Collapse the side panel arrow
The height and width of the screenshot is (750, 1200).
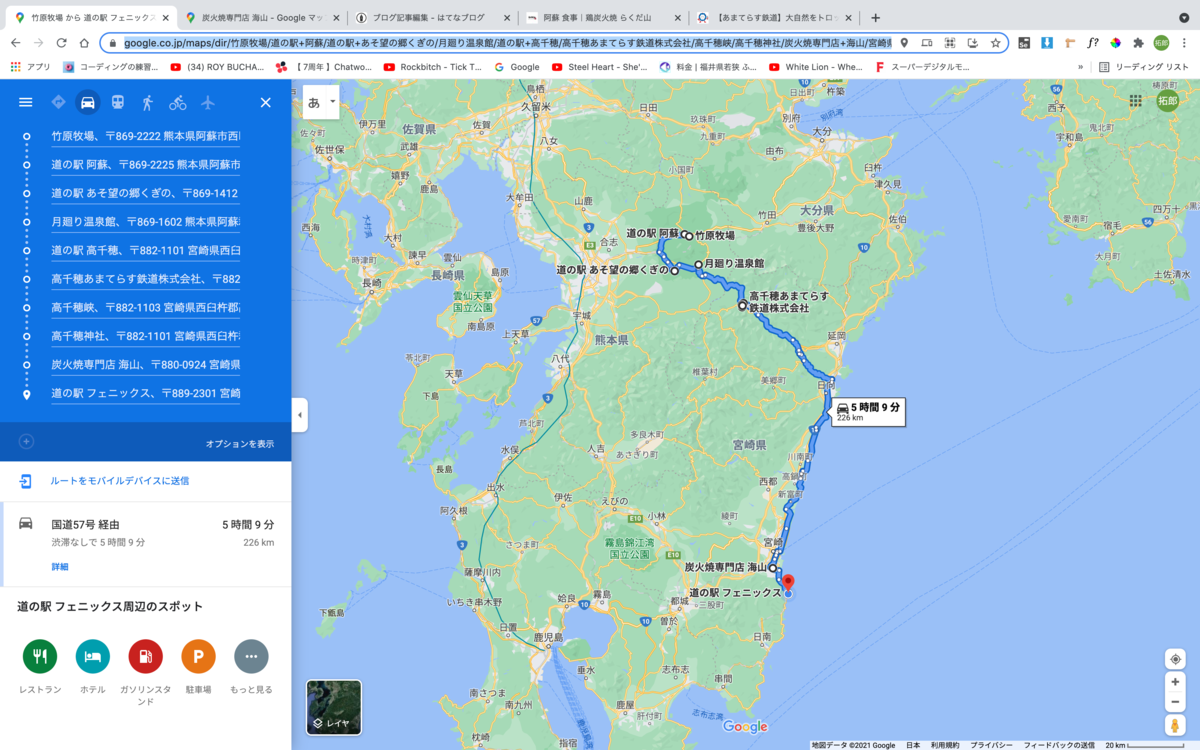298,414
